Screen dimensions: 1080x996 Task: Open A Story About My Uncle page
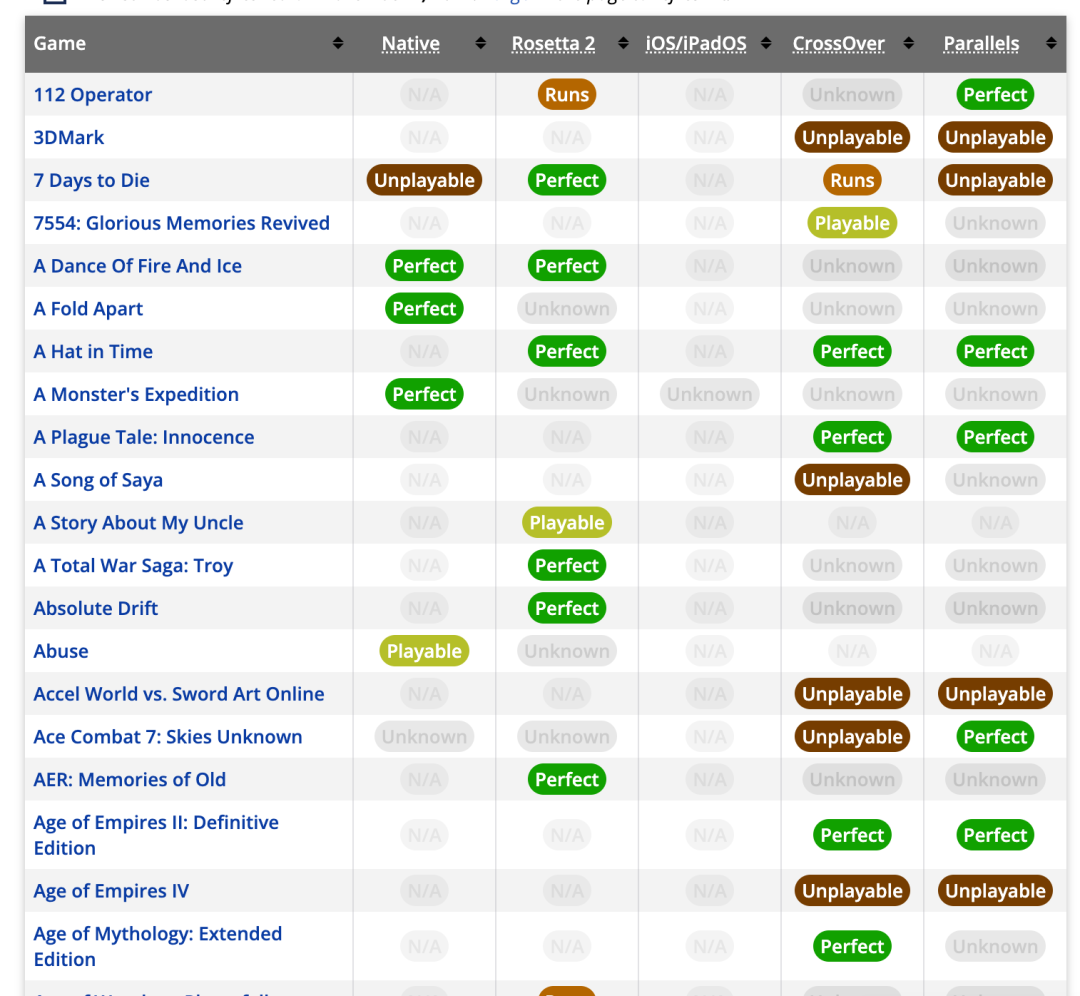[138, 523]
